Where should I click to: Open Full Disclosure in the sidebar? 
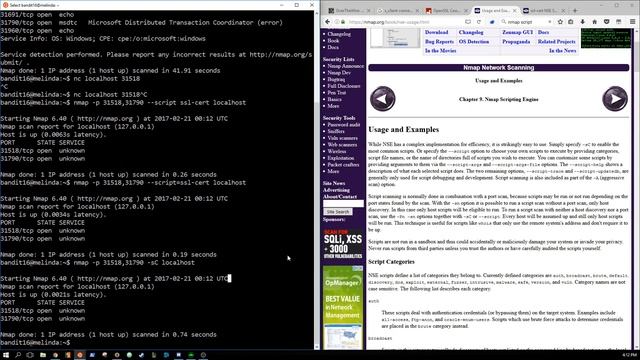pos(344,86)
